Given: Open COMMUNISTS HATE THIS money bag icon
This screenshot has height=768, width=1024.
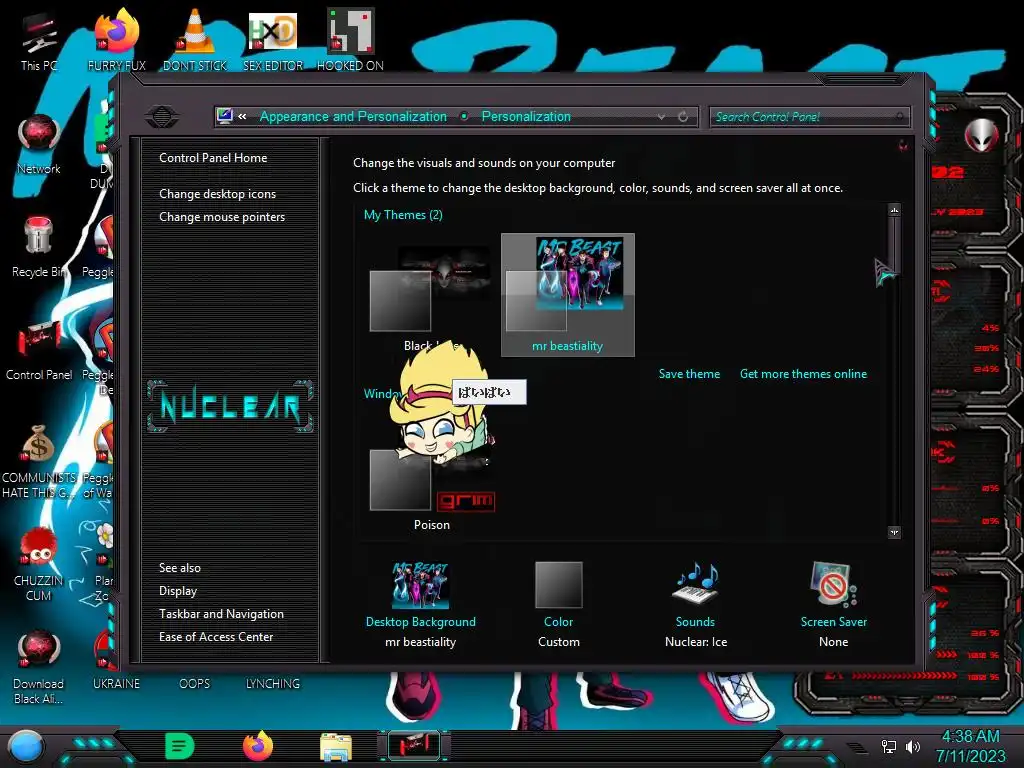Looking at the screenshot, I should pyautogui.click(x=39, y=460).
